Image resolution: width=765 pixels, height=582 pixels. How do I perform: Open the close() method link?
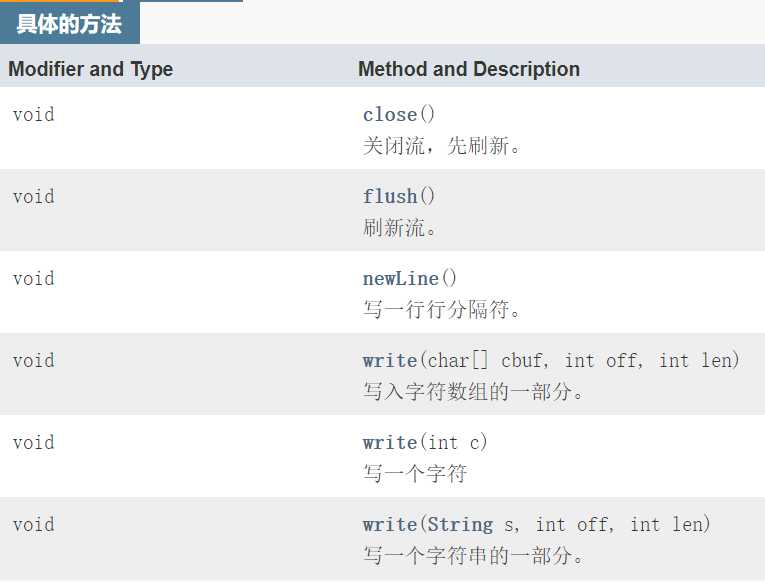[x=390, y=115]
